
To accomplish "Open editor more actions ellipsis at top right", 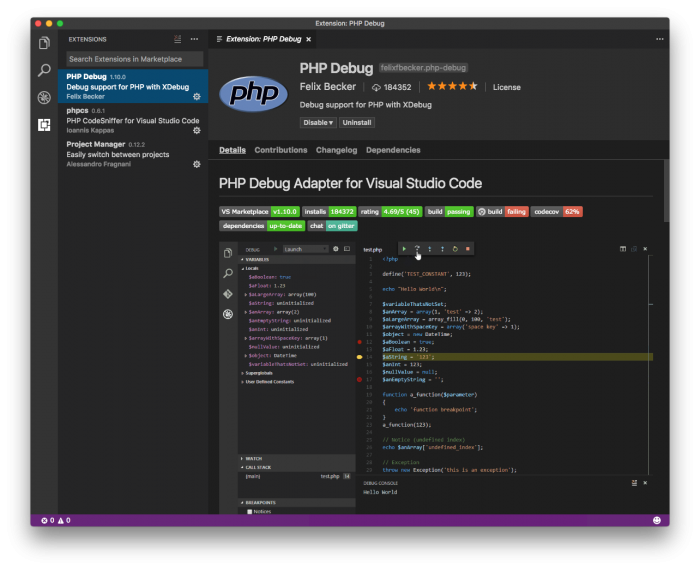I will click(659, 39).
